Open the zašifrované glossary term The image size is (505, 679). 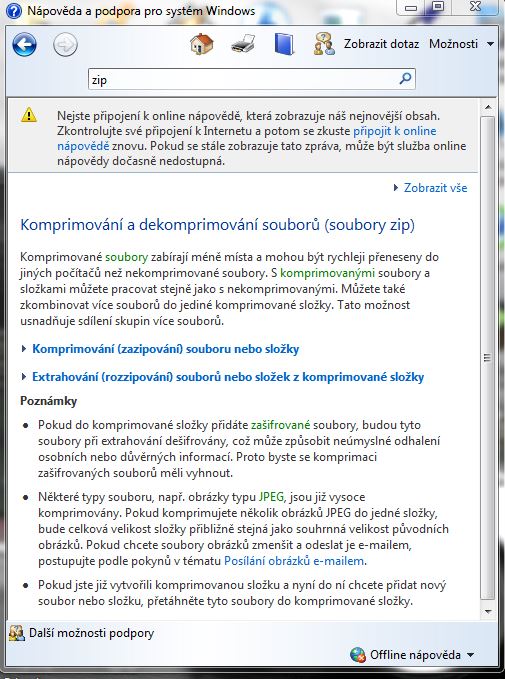(281, 425)
